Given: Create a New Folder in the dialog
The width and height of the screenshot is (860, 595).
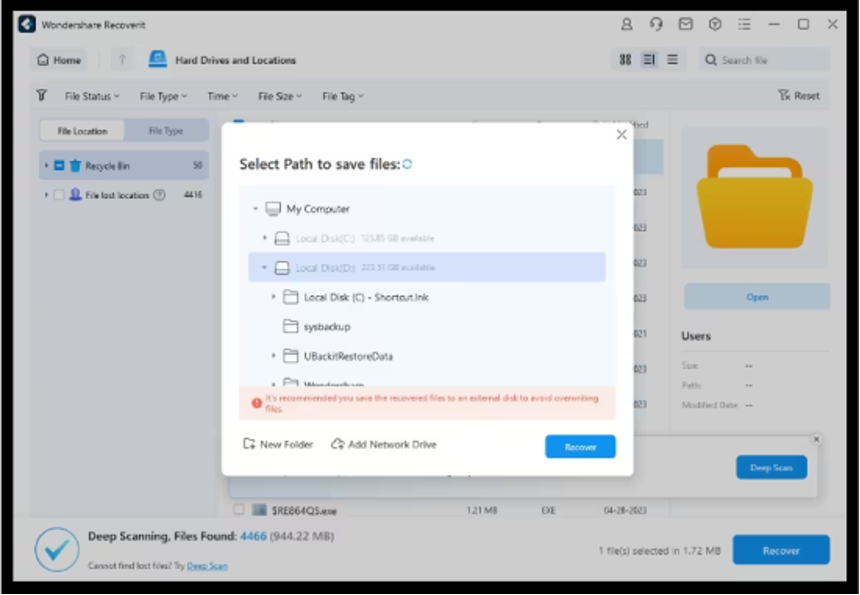Looking at the screenshot, I should click(x=278, y=444).
